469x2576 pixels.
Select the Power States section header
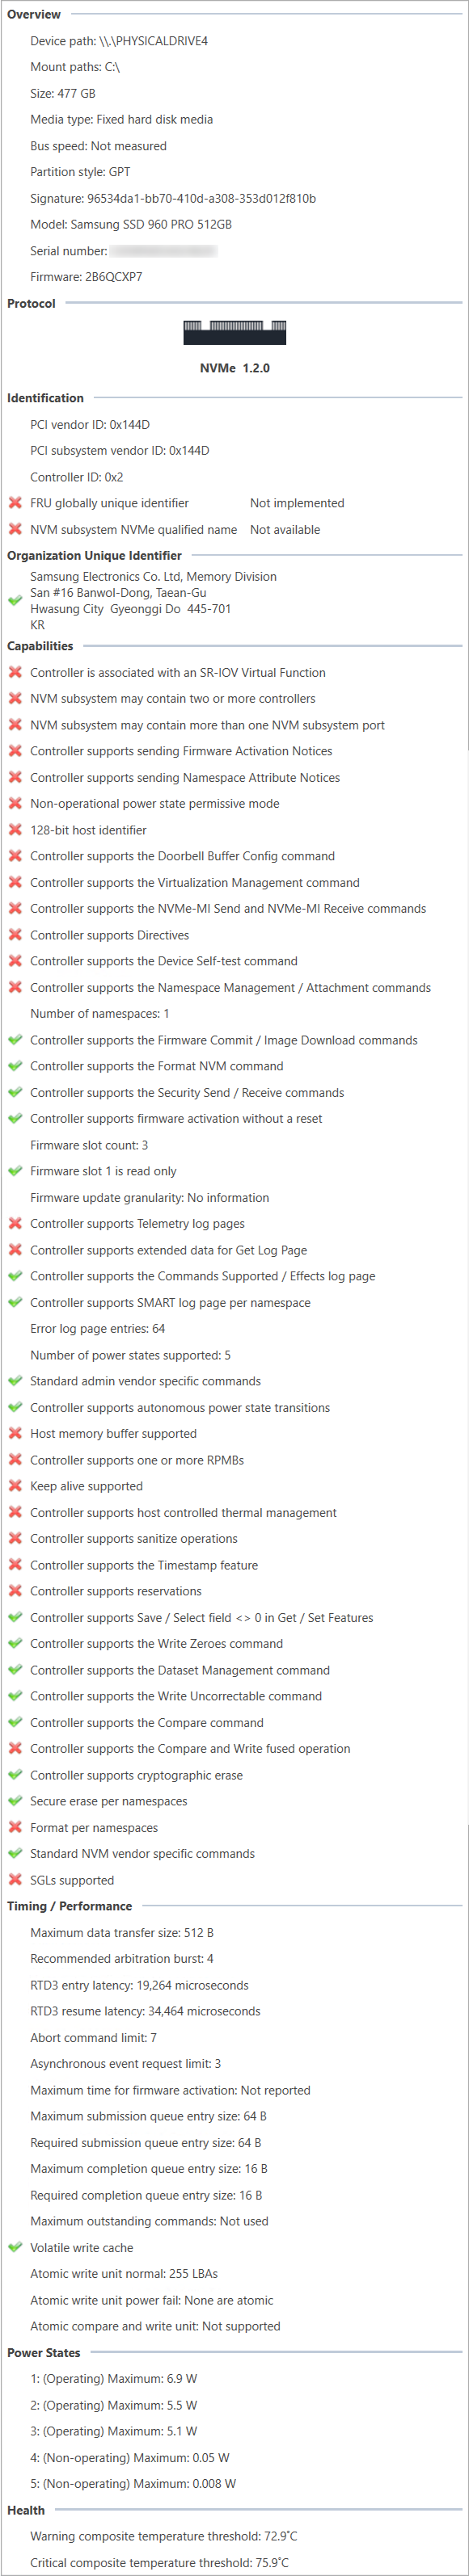click(x=44, y=2352)
